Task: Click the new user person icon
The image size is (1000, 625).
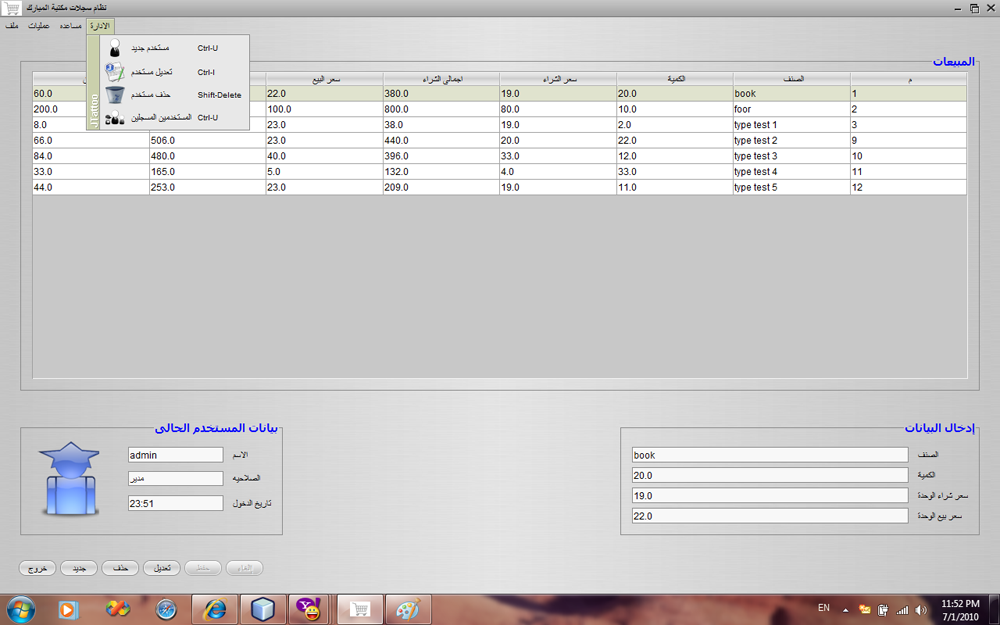Action: (115, 48)
